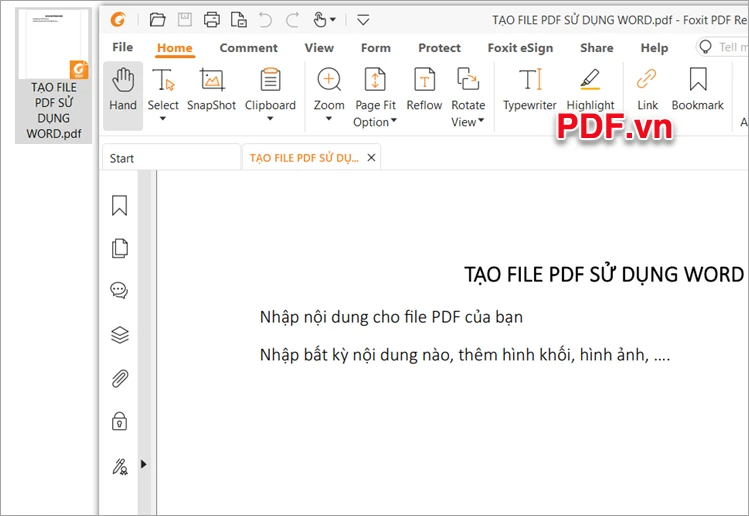Expand the Zoom dropdown arrow
This screenshot has width=749, height=516.
tap(329, 119)
